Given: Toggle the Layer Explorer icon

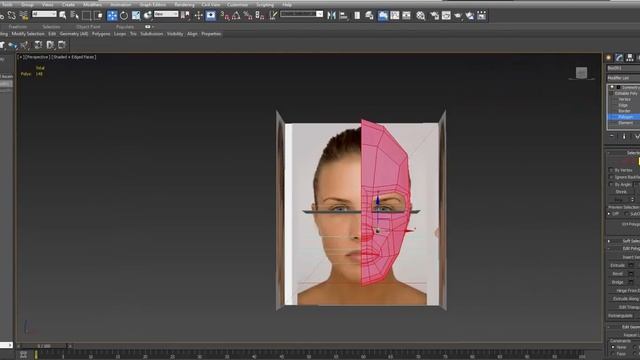Looking at the screenshot, I should pos(369,16).
